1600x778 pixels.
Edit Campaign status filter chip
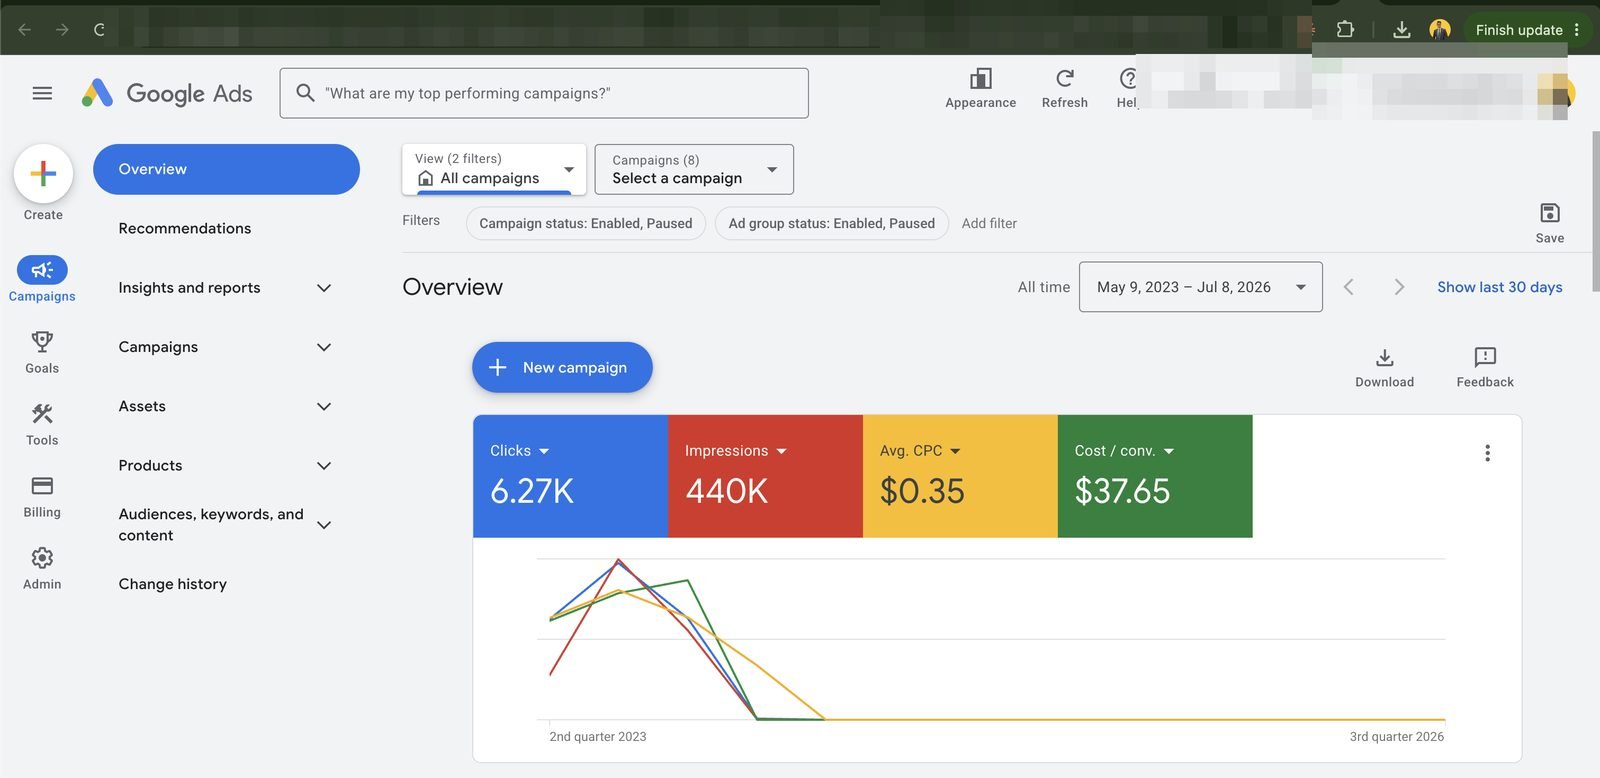tap(586, 223)
